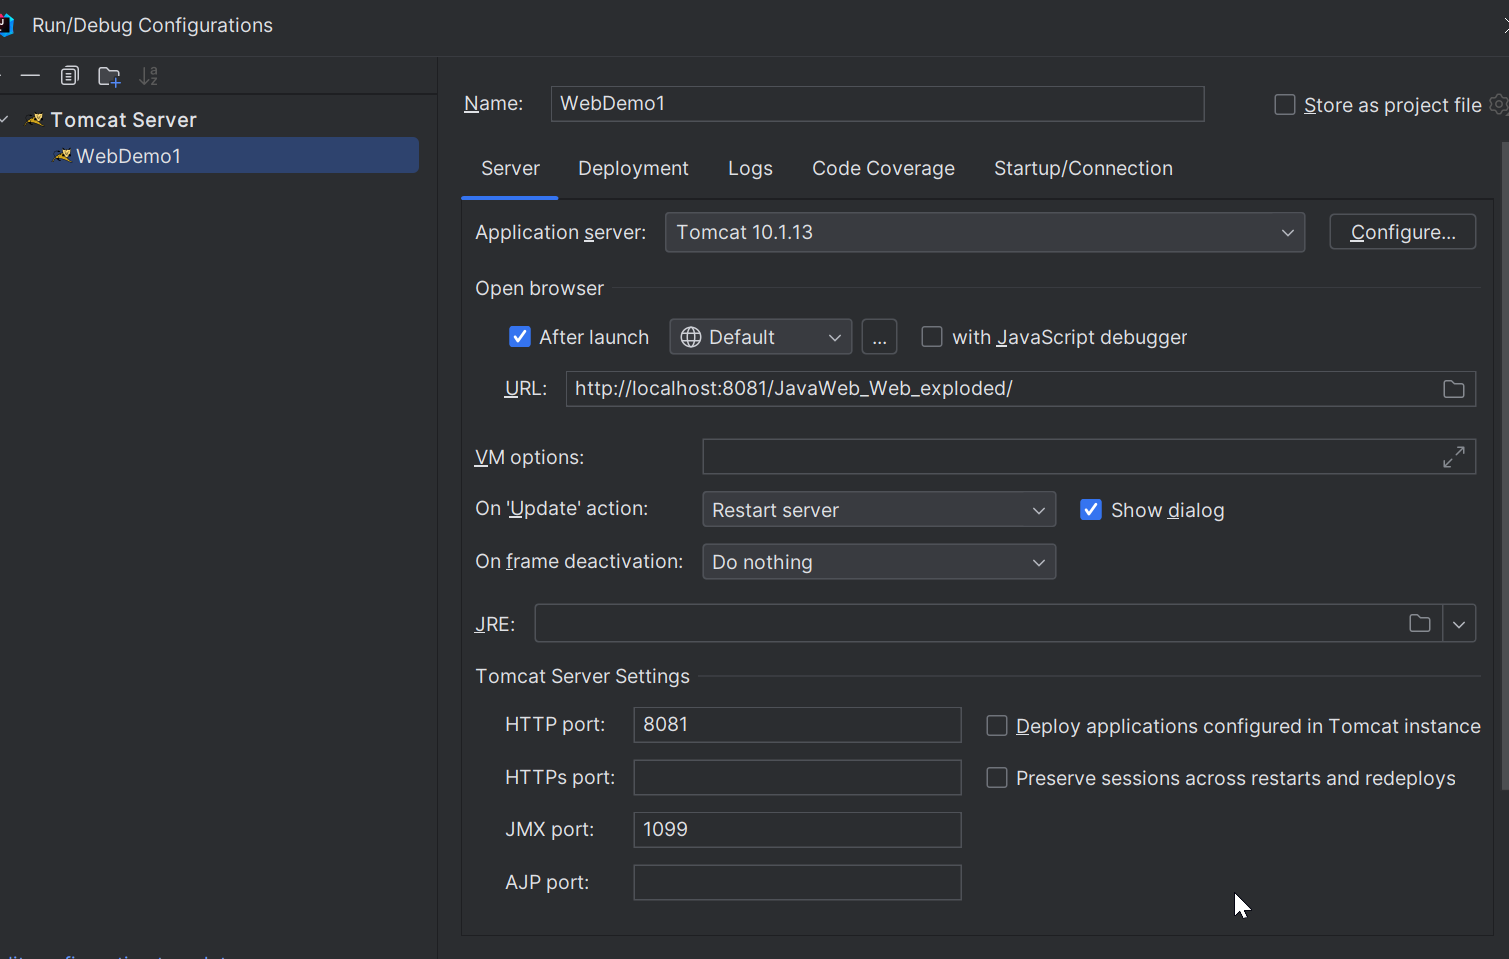The height and width of the screenshot is (959, 1509).
Task: Click the Copy Configuration icon
Action: pyautogui.click(x=69, y=76)
